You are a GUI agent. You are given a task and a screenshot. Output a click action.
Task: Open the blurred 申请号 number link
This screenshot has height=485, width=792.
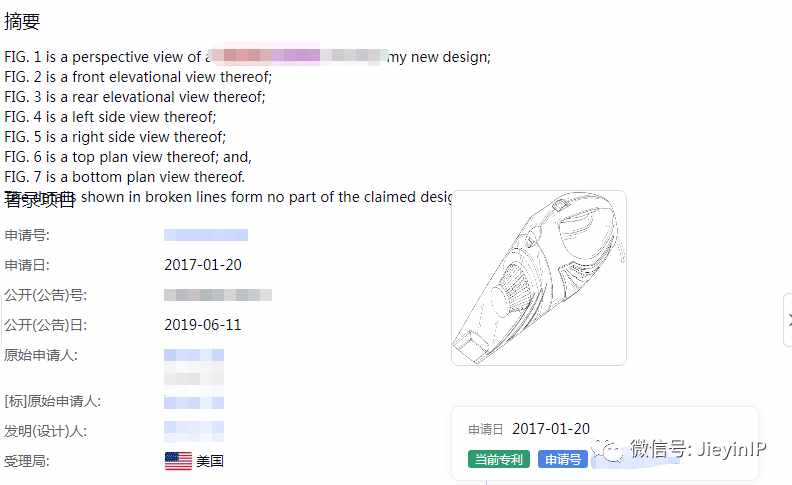point(206,235)
